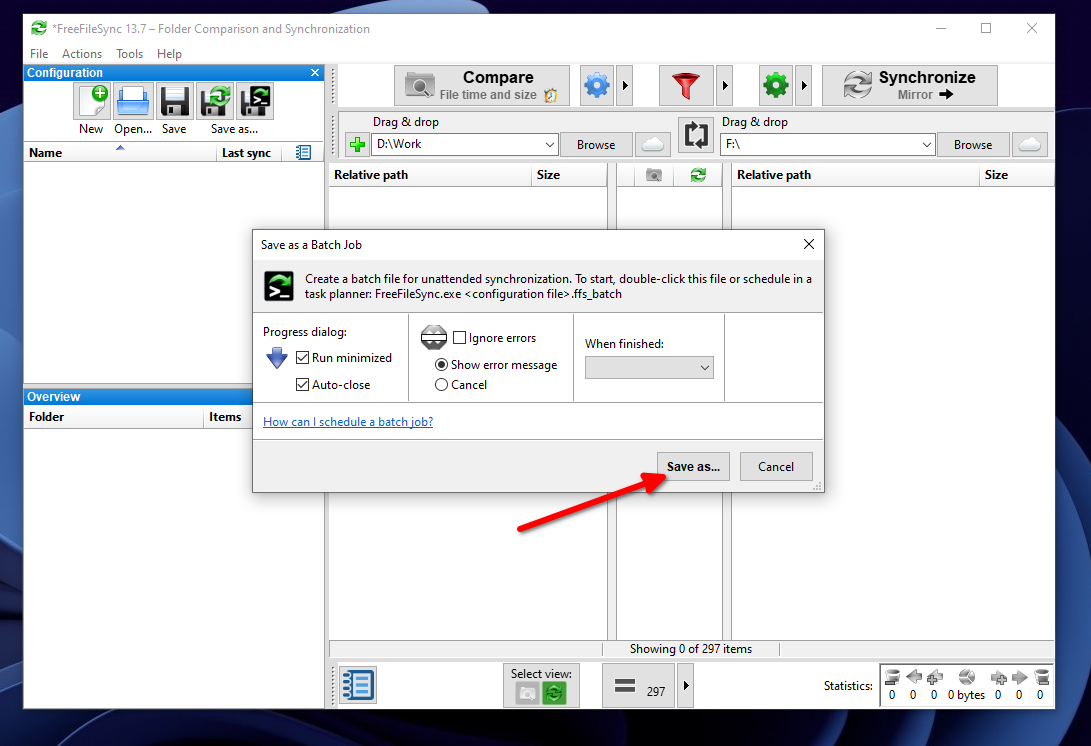Open synchronization settings green gear icon
1091x746 pixels.
pos(776,86)
